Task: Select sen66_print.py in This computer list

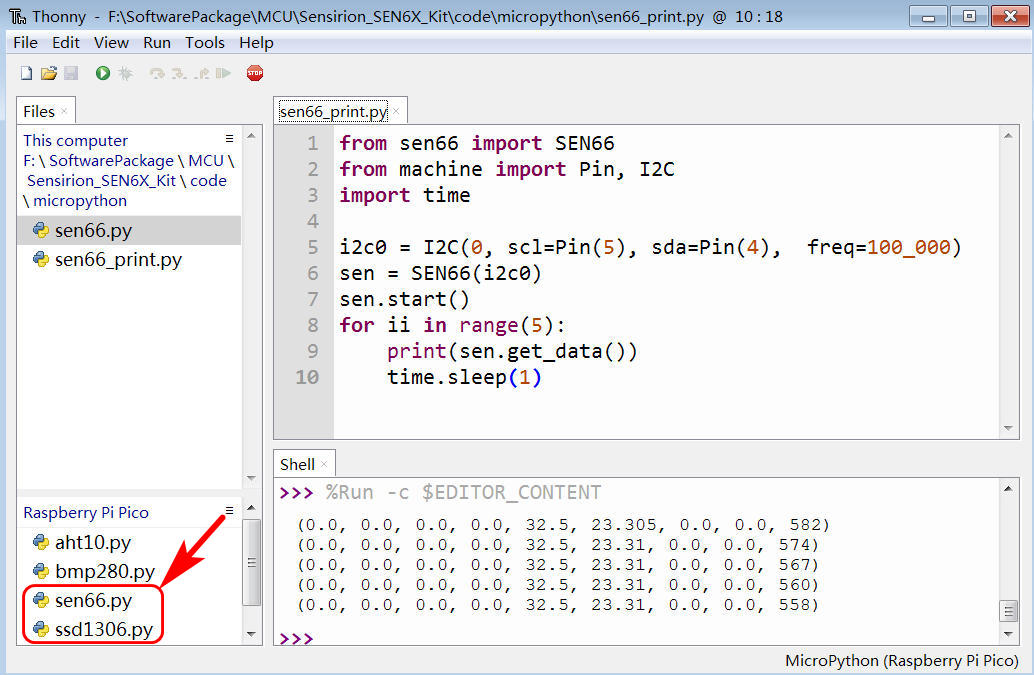Action: coord(118,260)
